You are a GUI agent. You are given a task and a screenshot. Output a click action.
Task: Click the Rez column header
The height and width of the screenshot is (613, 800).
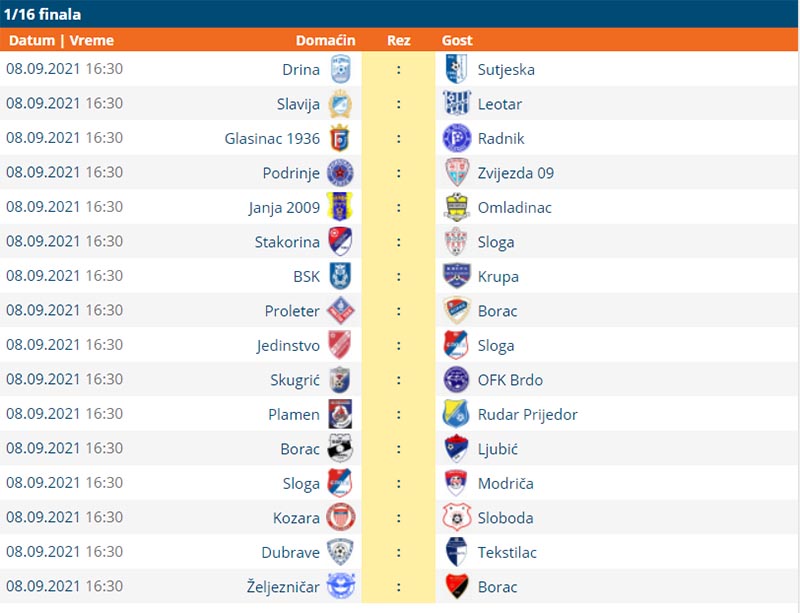(398, 40)
